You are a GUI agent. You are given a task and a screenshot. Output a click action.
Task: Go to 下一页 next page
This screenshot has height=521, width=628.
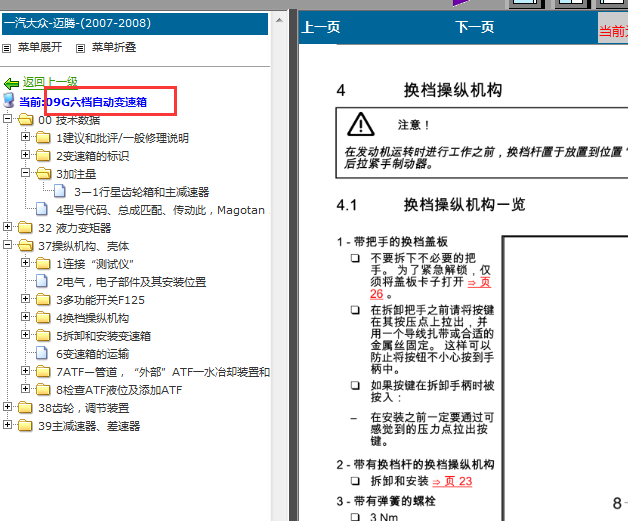point(474,27)
